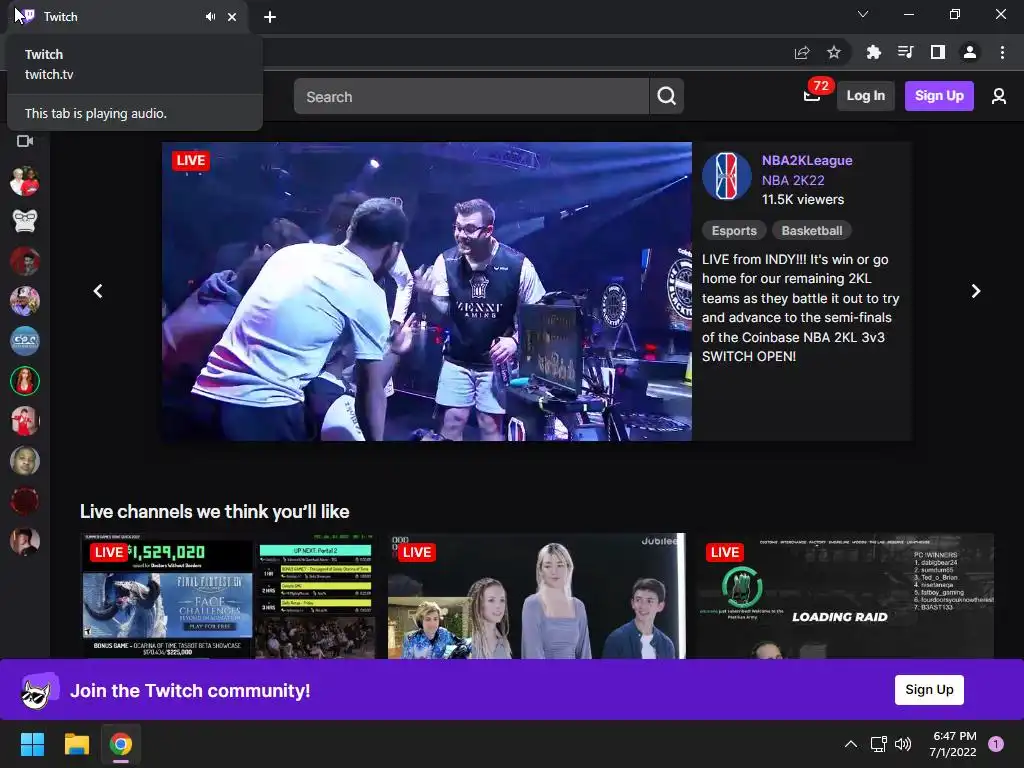This screenshot has height=768, width=1024.
Task: Open the NBA 2K22 game category
Action: 793,180
